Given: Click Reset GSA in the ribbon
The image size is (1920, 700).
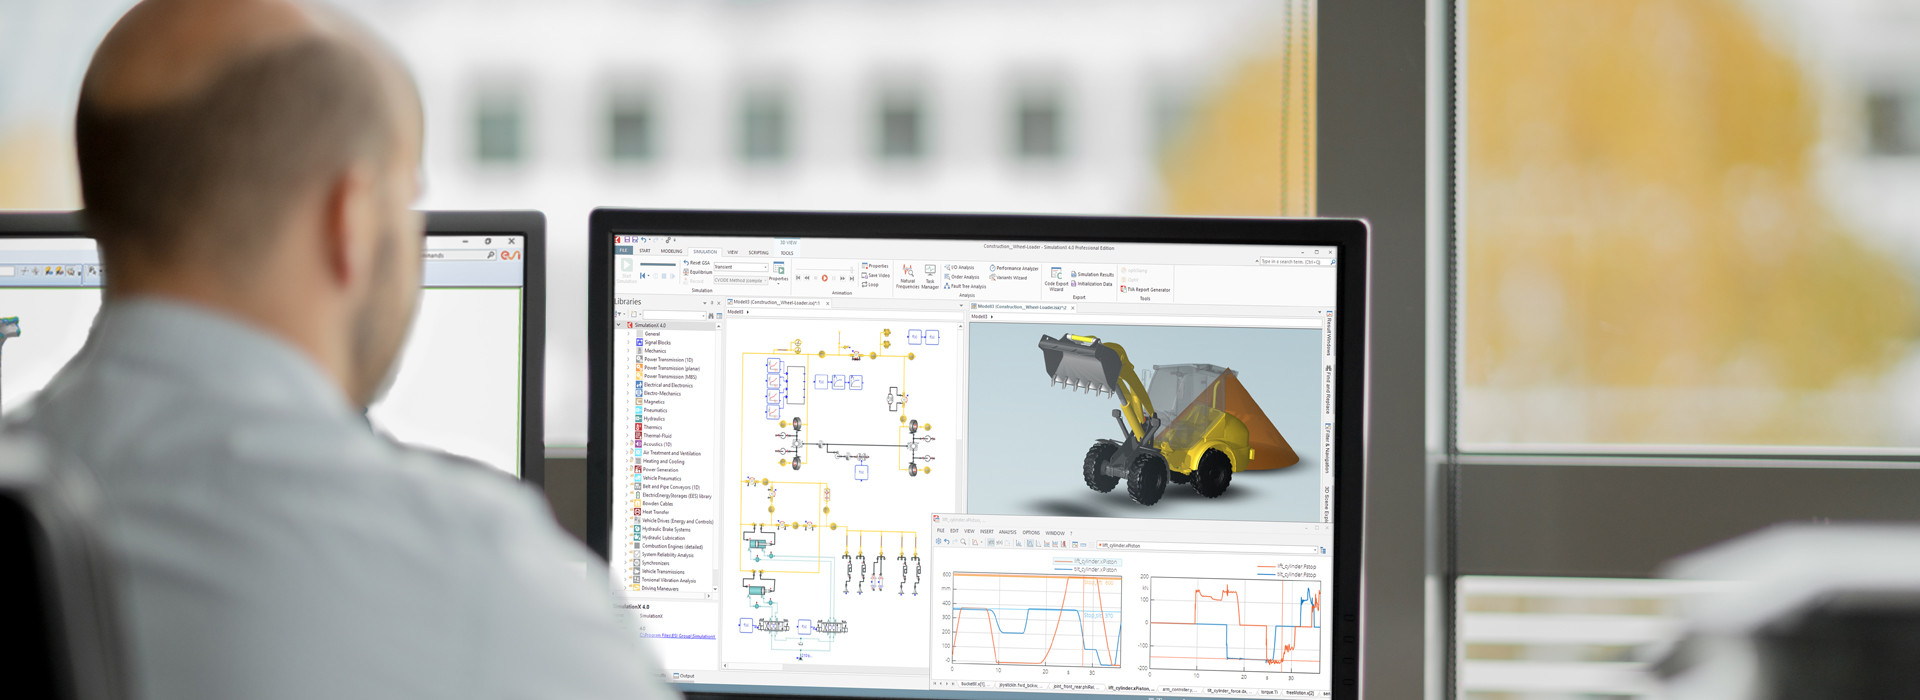Looking at the screenshot, I should pos(697,263).
